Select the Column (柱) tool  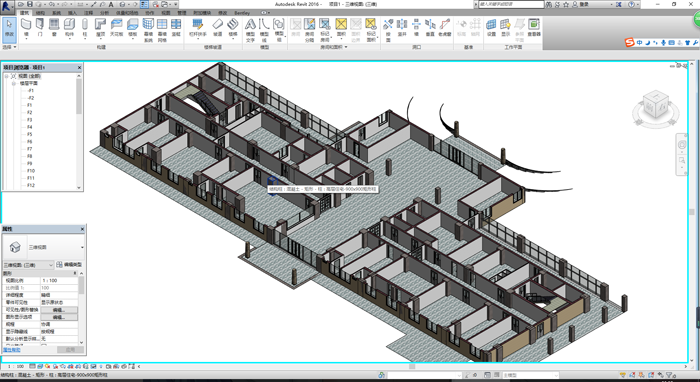(85, 27)
